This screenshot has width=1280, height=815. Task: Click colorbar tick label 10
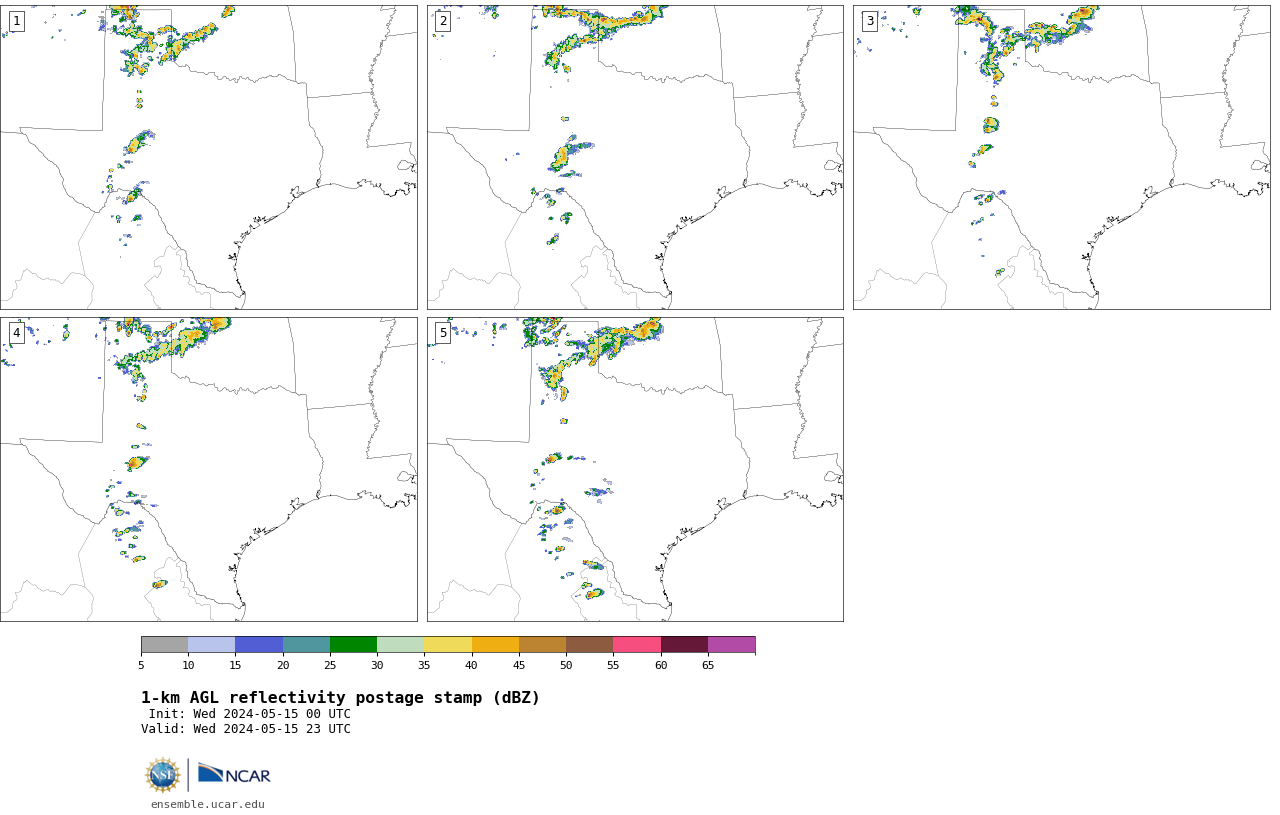pyautogui.click(x=188, y=665)
